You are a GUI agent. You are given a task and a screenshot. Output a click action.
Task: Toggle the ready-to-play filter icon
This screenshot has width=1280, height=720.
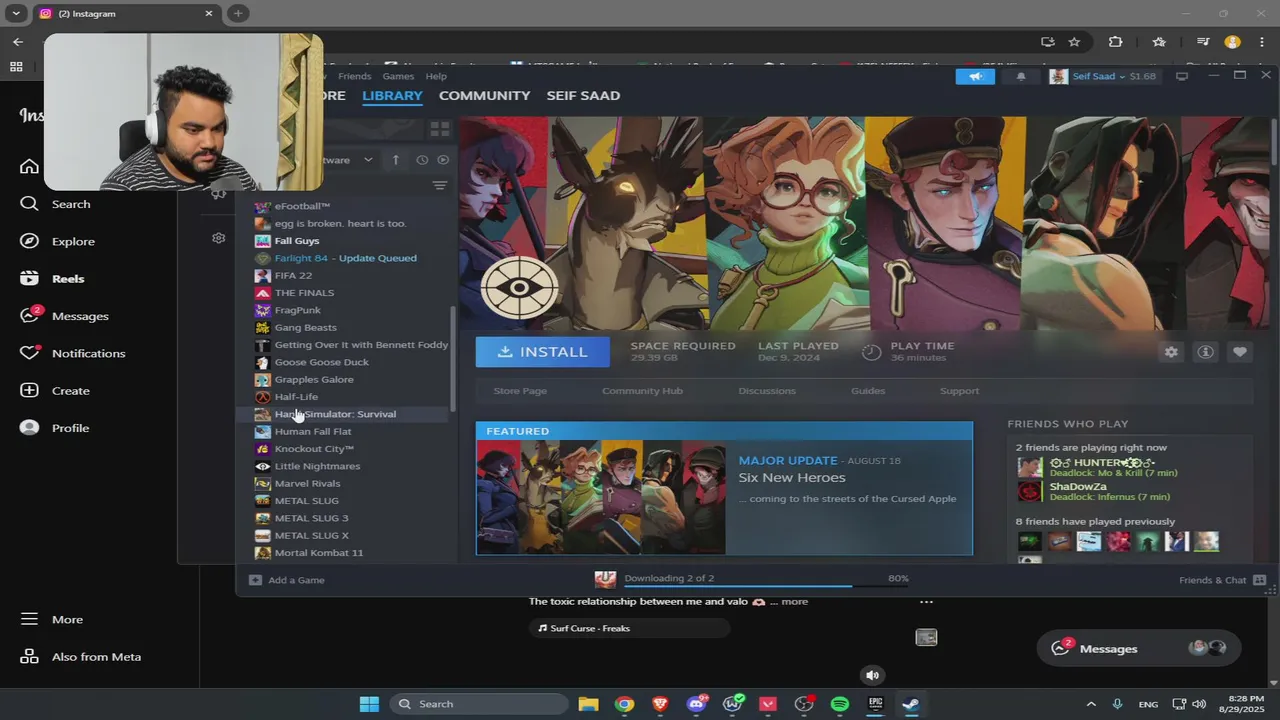pyautogui.click(x=443, y=160)
